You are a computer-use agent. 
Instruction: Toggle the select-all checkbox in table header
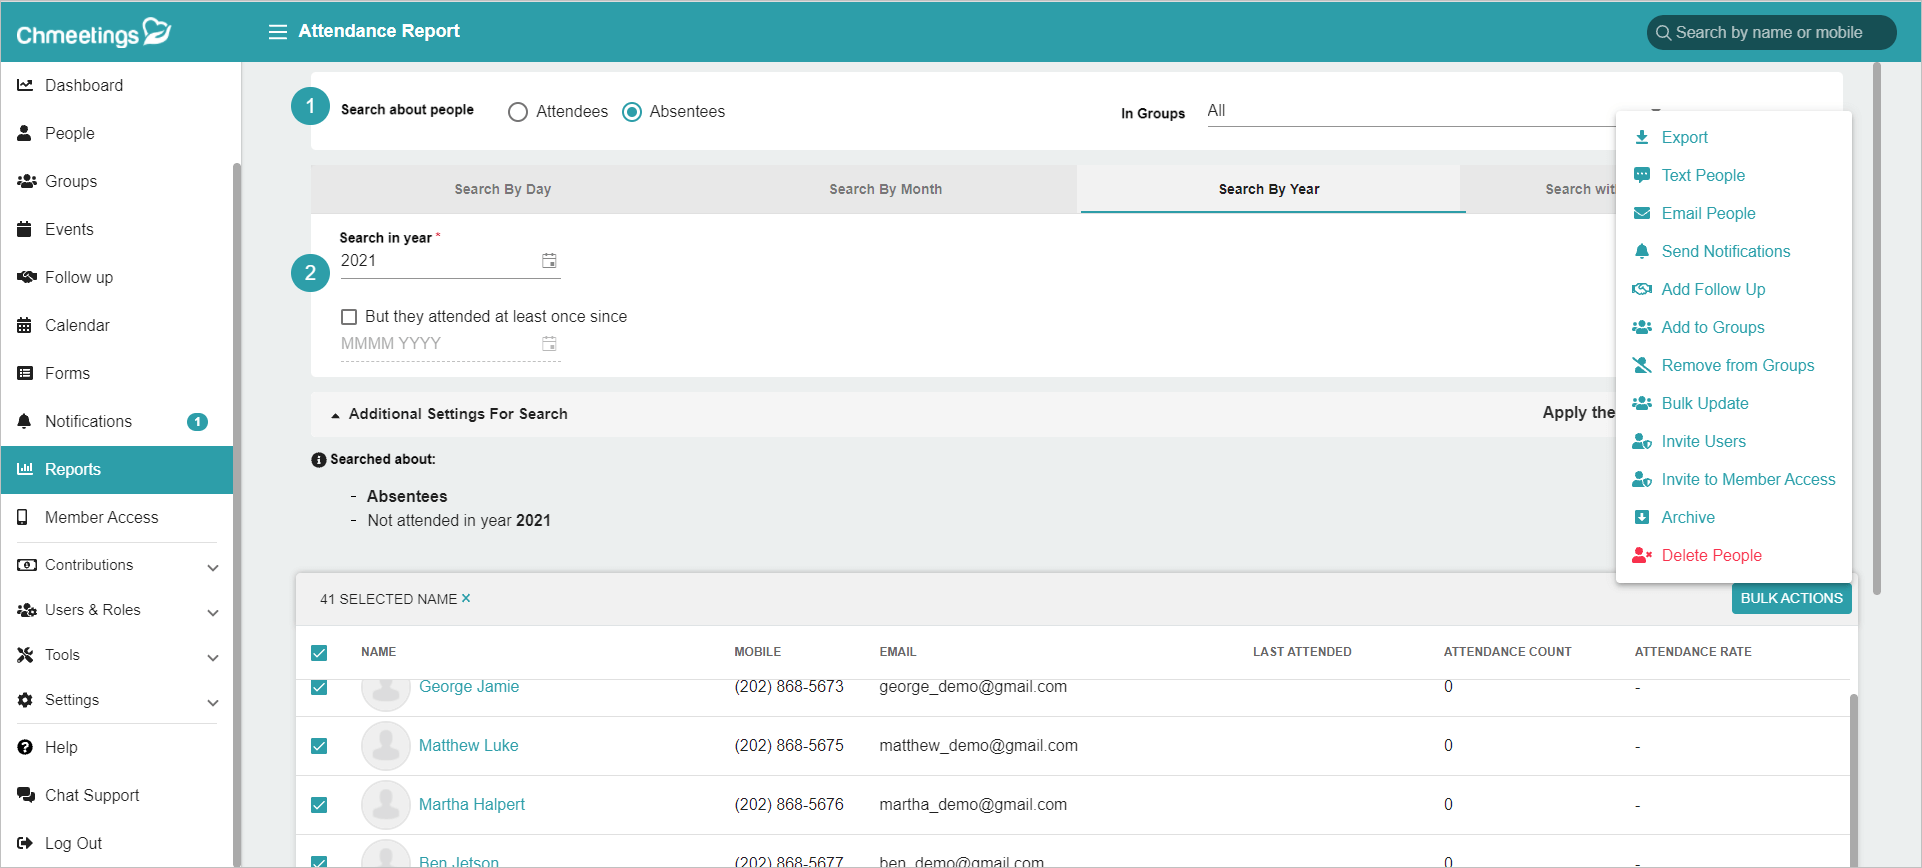point(319,653)
